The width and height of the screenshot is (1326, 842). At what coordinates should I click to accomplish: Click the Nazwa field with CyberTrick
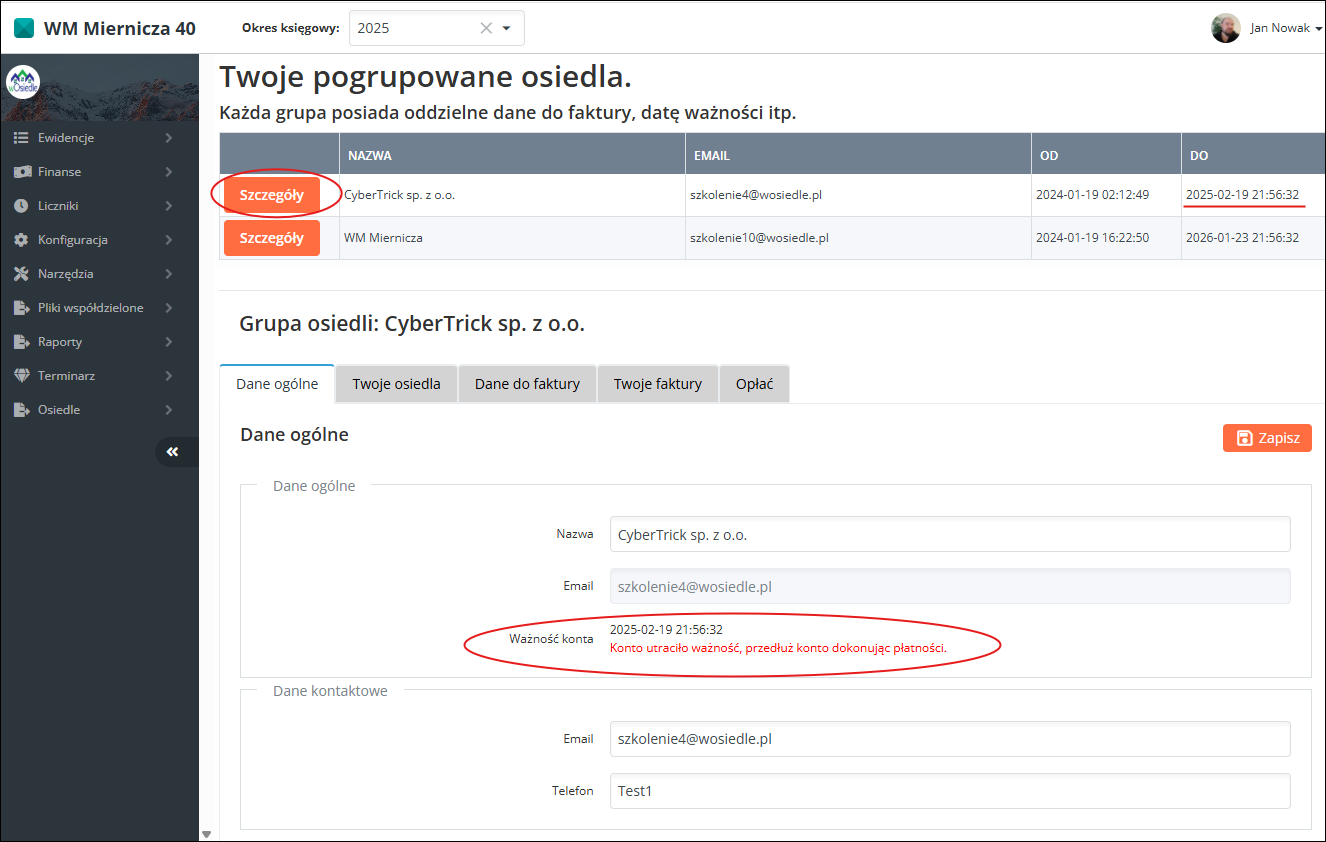pos(949,534)
